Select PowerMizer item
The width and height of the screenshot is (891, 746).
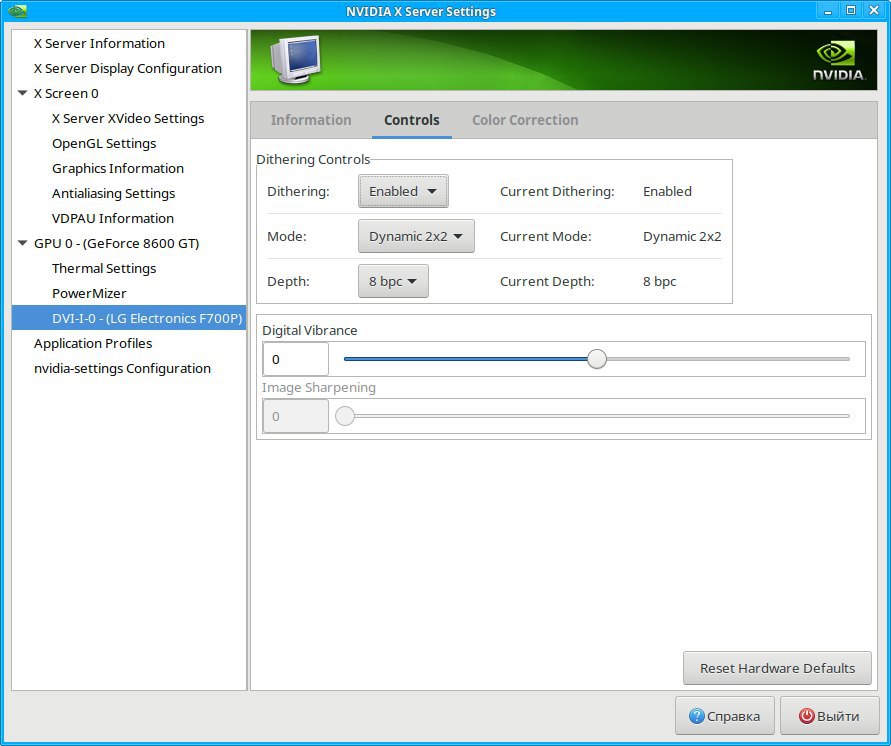click(x=89, y=293)
